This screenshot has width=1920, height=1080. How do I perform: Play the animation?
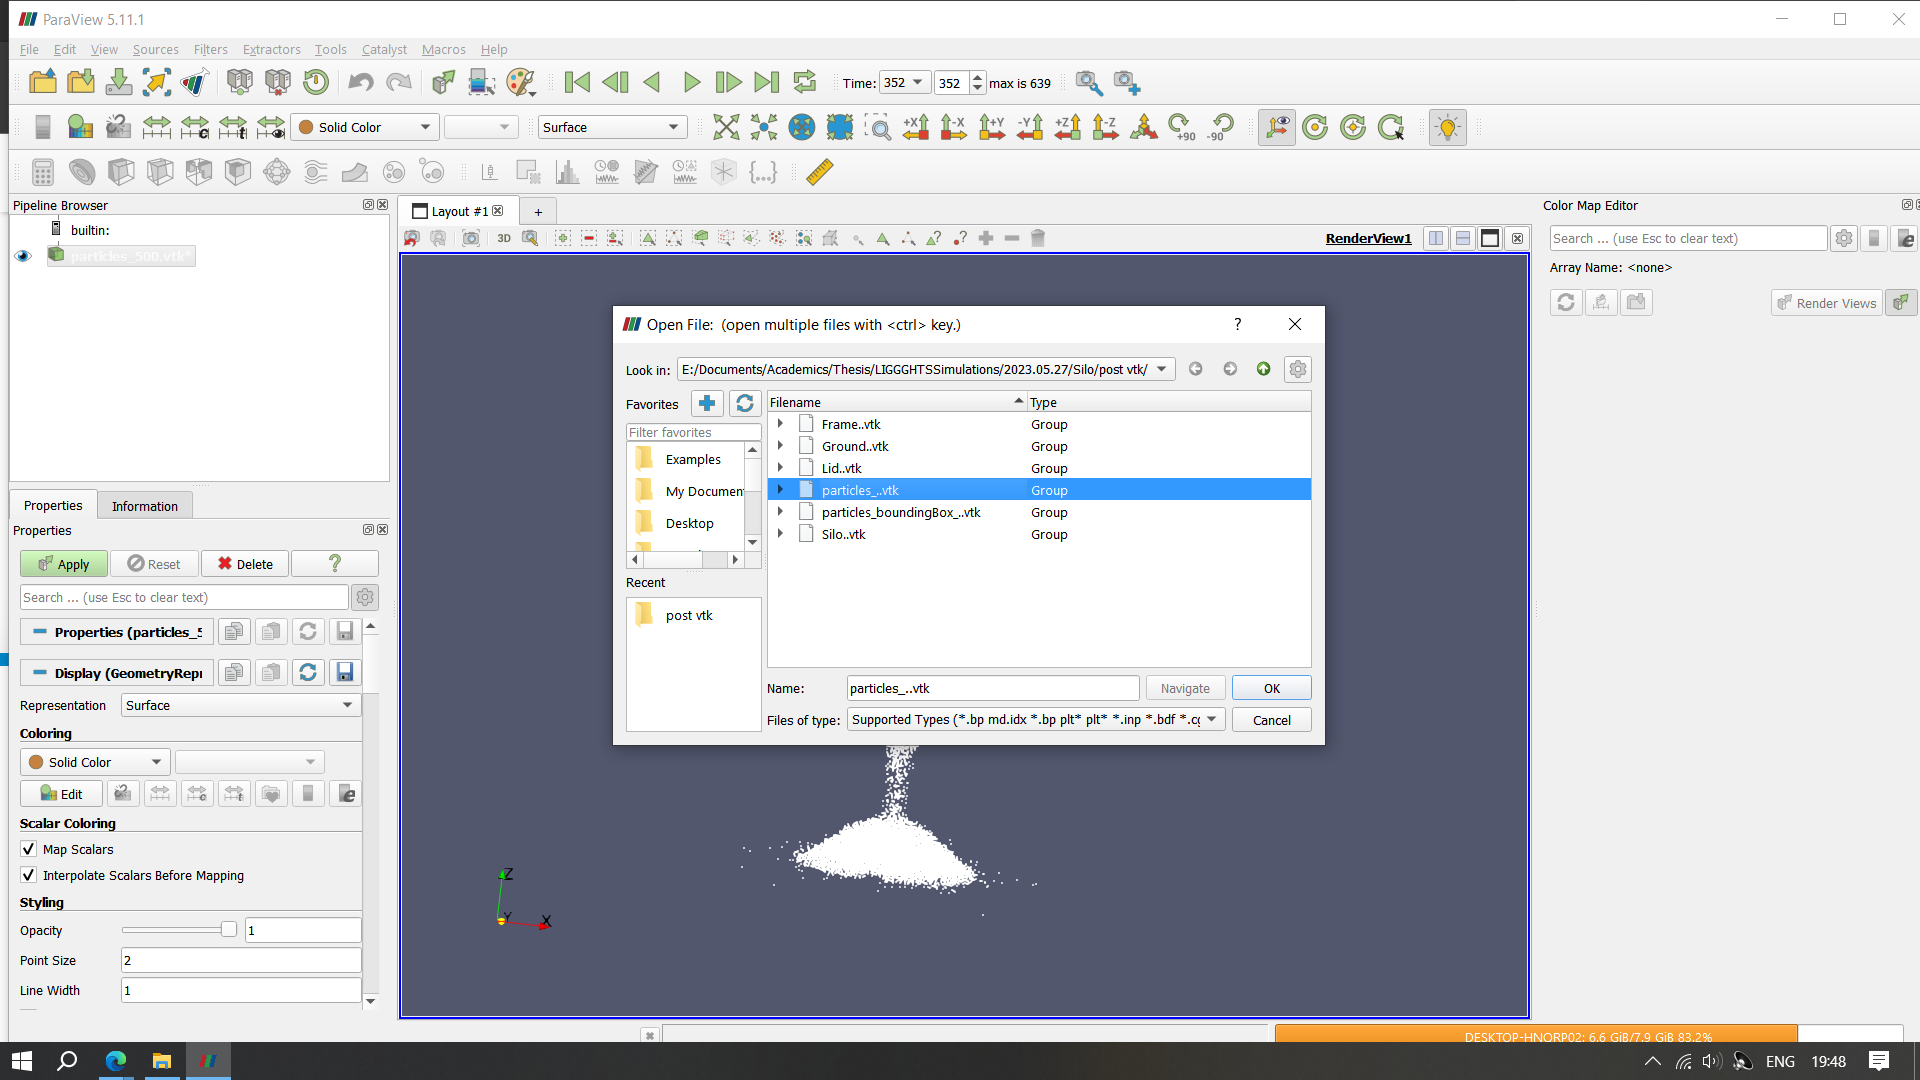(691, 82)
